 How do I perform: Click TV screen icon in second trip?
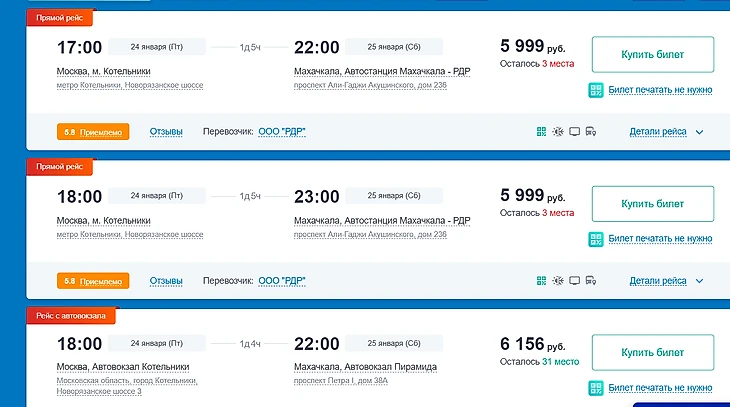pyautogui.click(x=574, y=281)
